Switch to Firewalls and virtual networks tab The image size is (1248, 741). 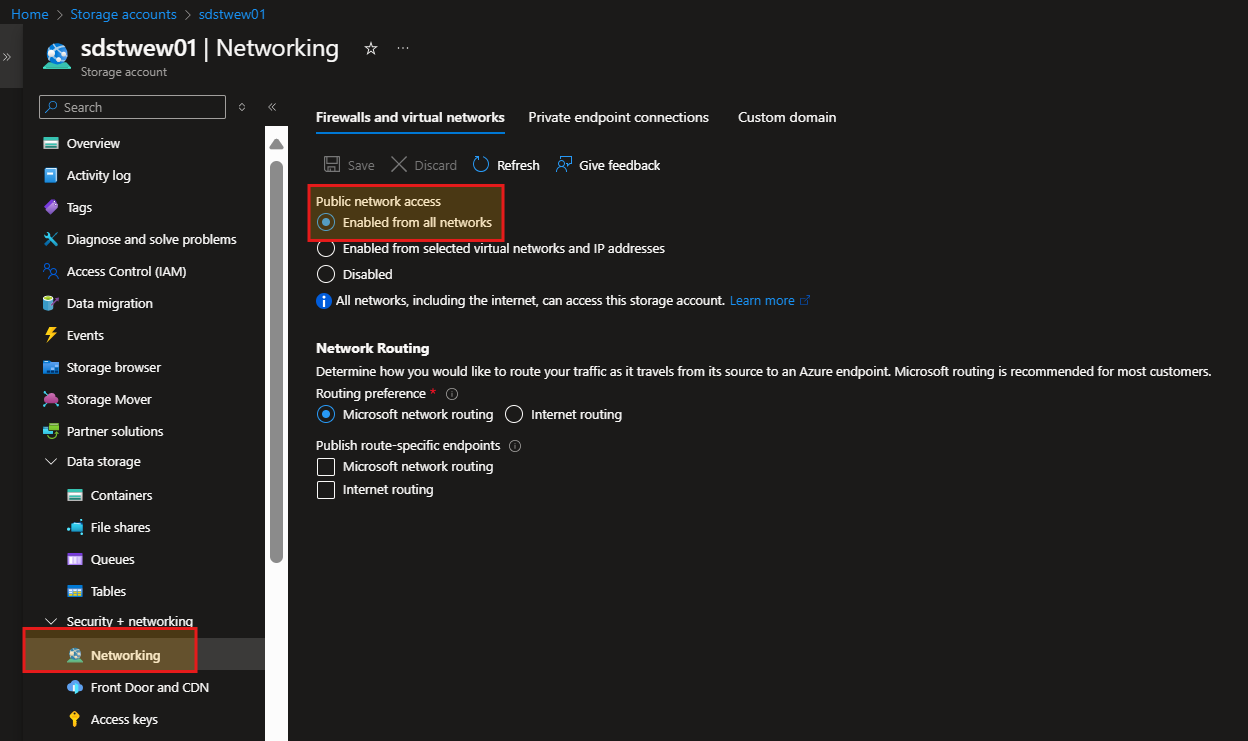click(410, 117)
